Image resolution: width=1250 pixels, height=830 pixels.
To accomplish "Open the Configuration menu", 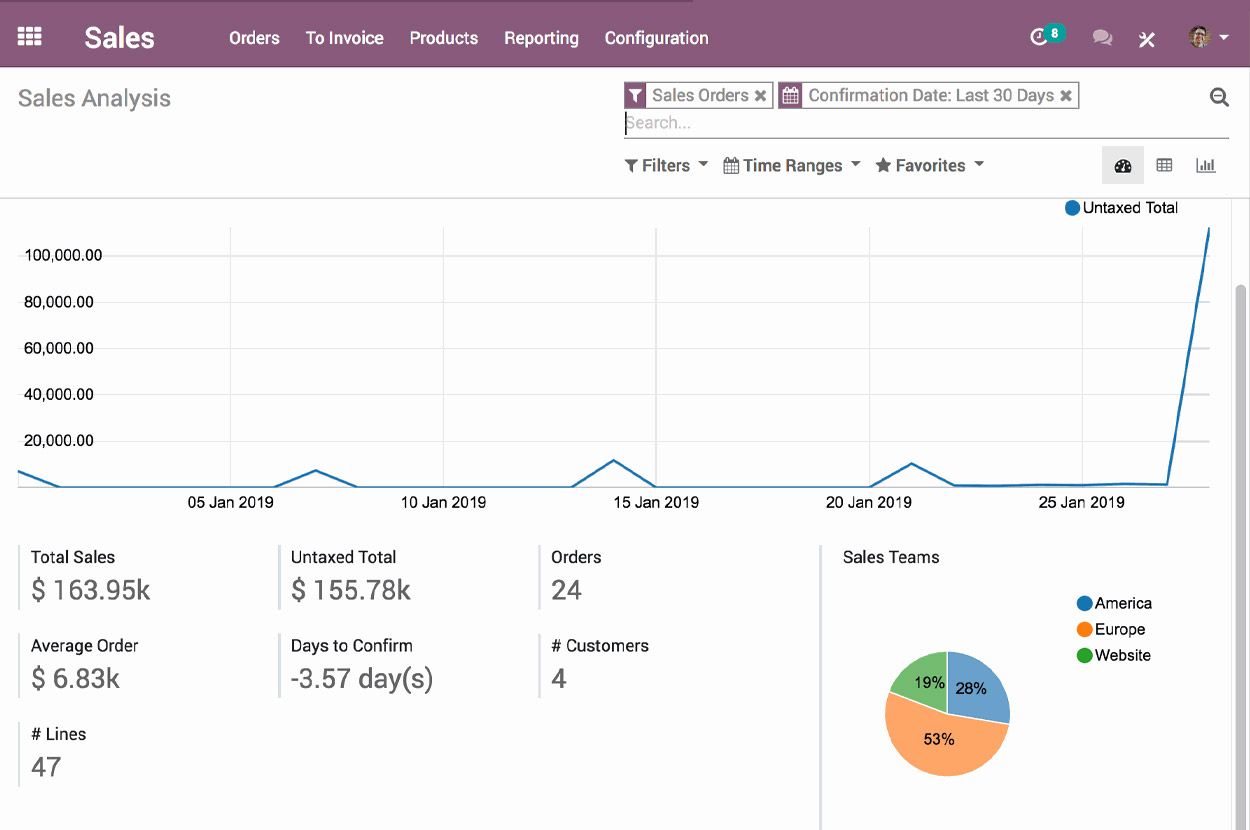I will click(x=656, y=38).
